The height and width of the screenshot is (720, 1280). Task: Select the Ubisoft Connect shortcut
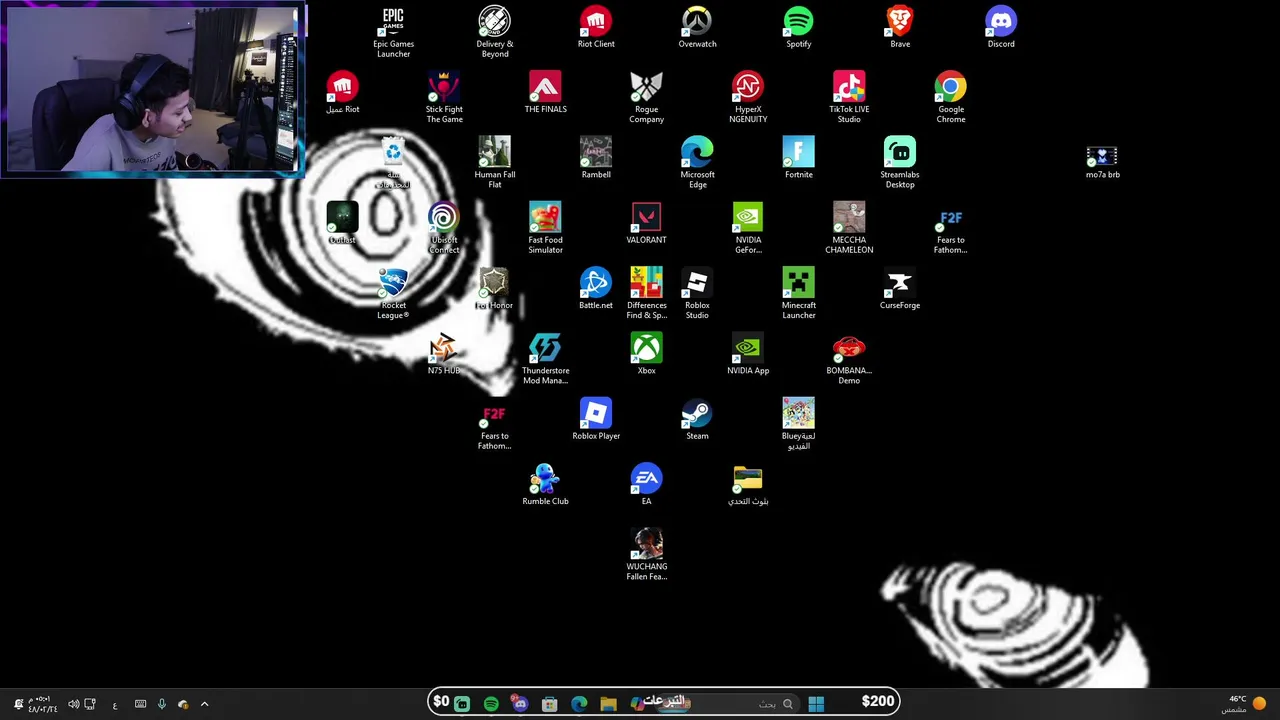(444, 229)
